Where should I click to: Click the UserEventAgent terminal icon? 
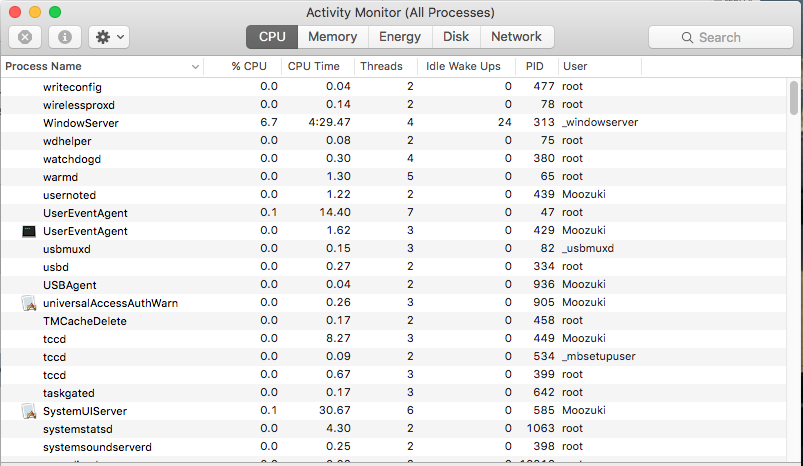pos(29,231)
